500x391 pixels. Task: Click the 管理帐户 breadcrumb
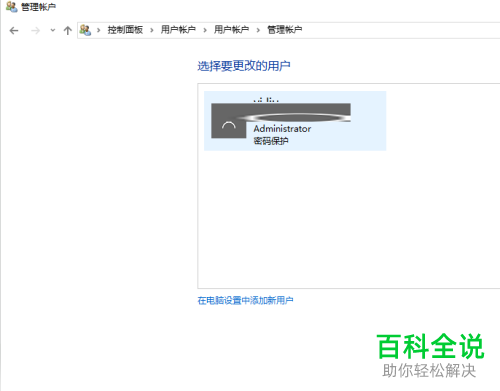tap(285, 30)
